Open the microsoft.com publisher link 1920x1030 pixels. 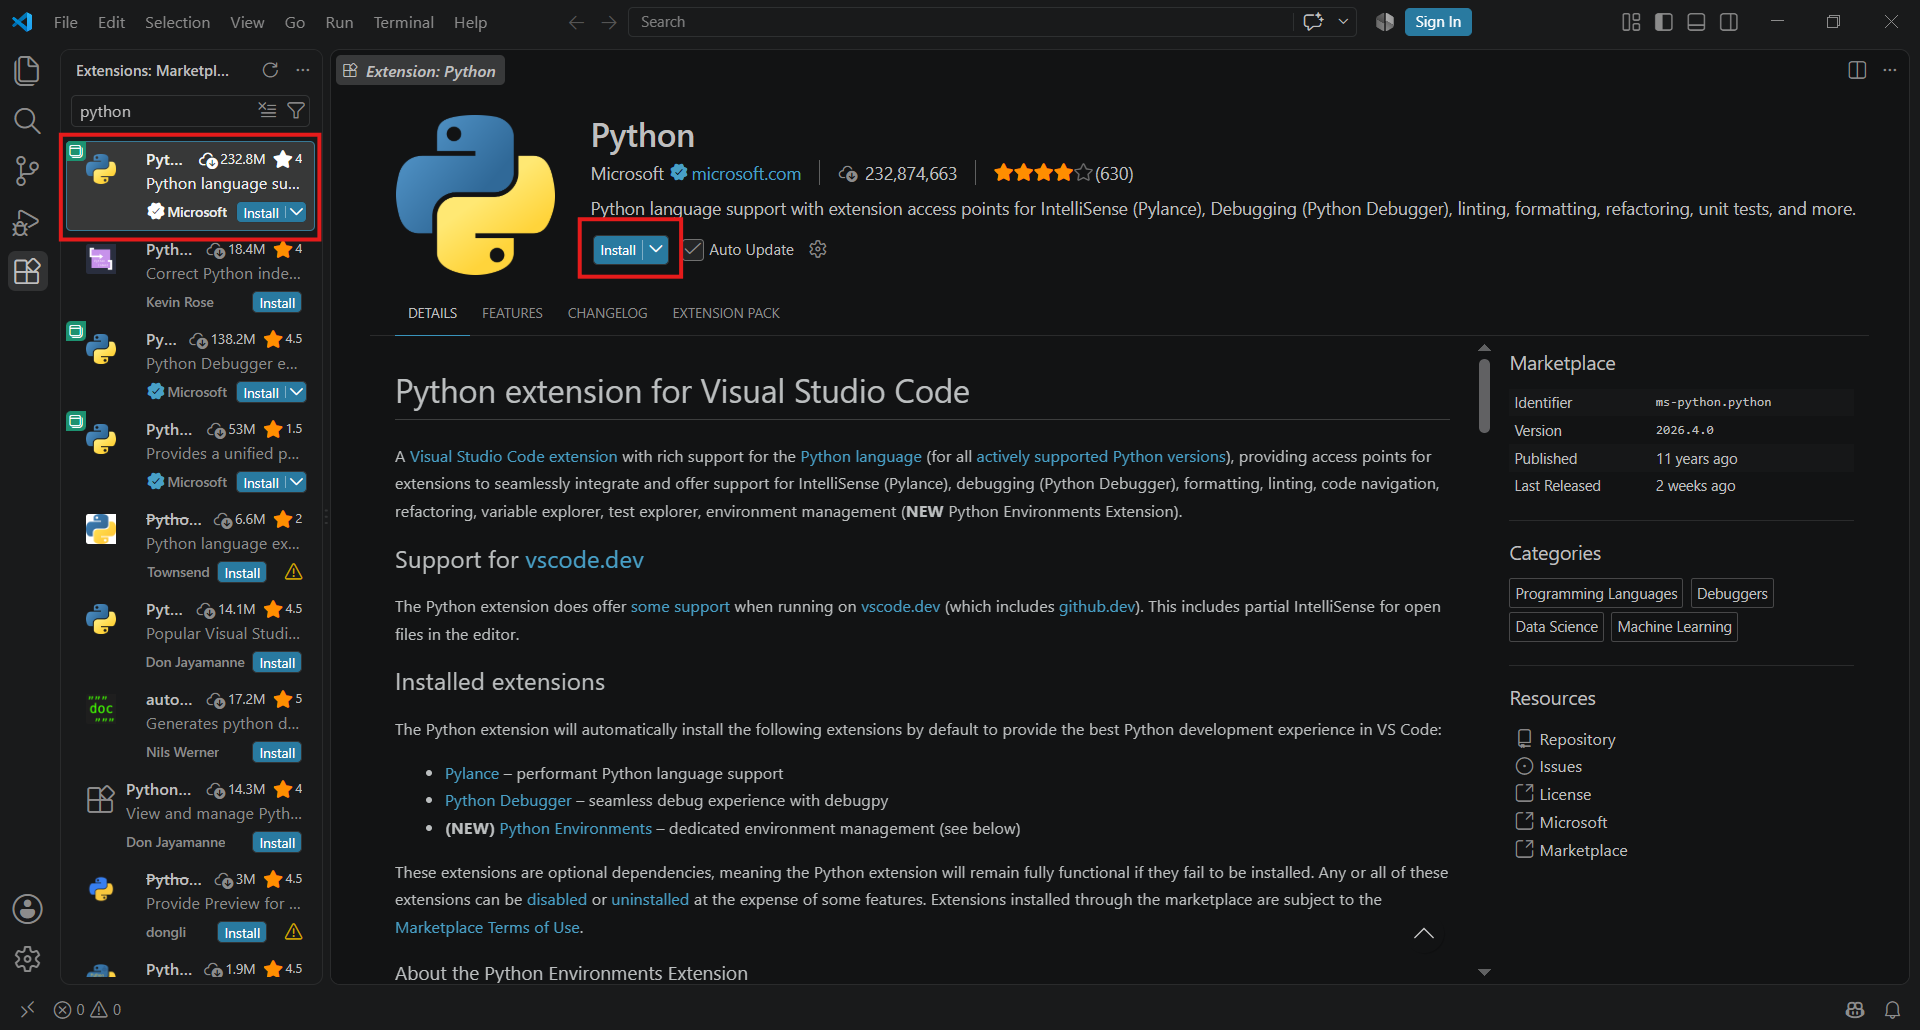[746, 174]
